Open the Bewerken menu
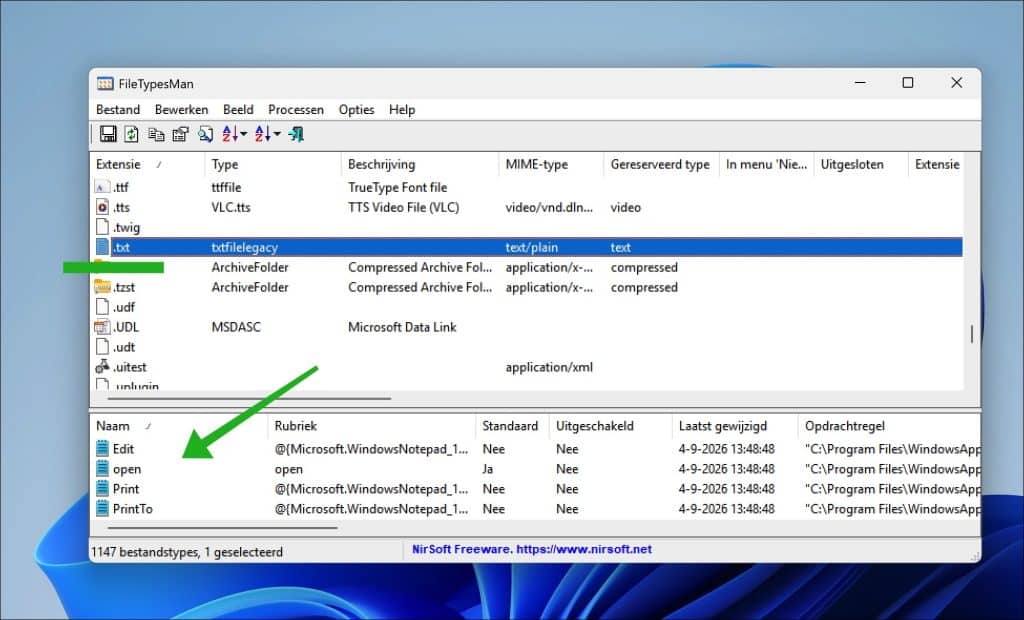Image resolution: width=1024 pixels, height=620 pixels. point(182,110)
